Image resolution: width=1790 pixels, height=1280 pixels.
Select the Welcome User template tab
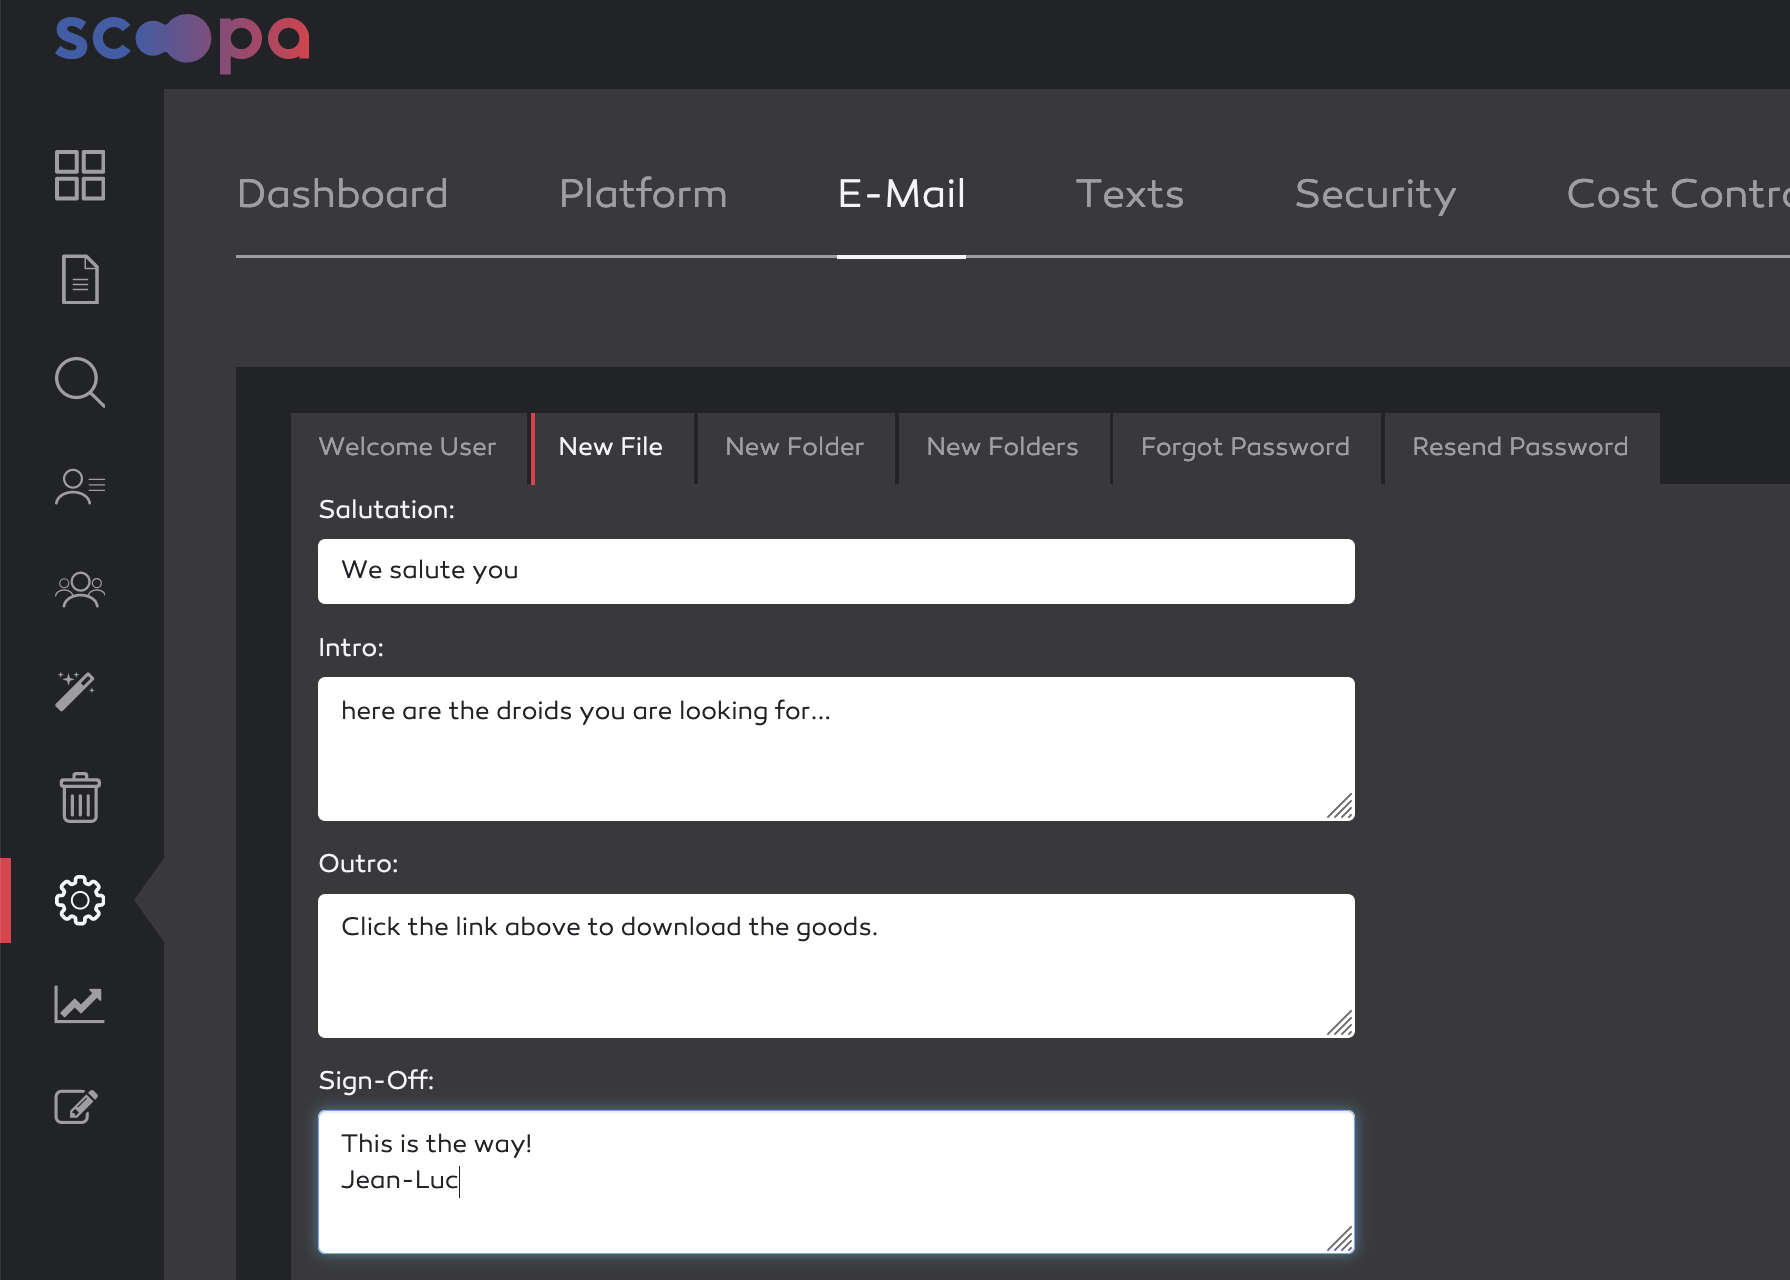click(408, 447)
